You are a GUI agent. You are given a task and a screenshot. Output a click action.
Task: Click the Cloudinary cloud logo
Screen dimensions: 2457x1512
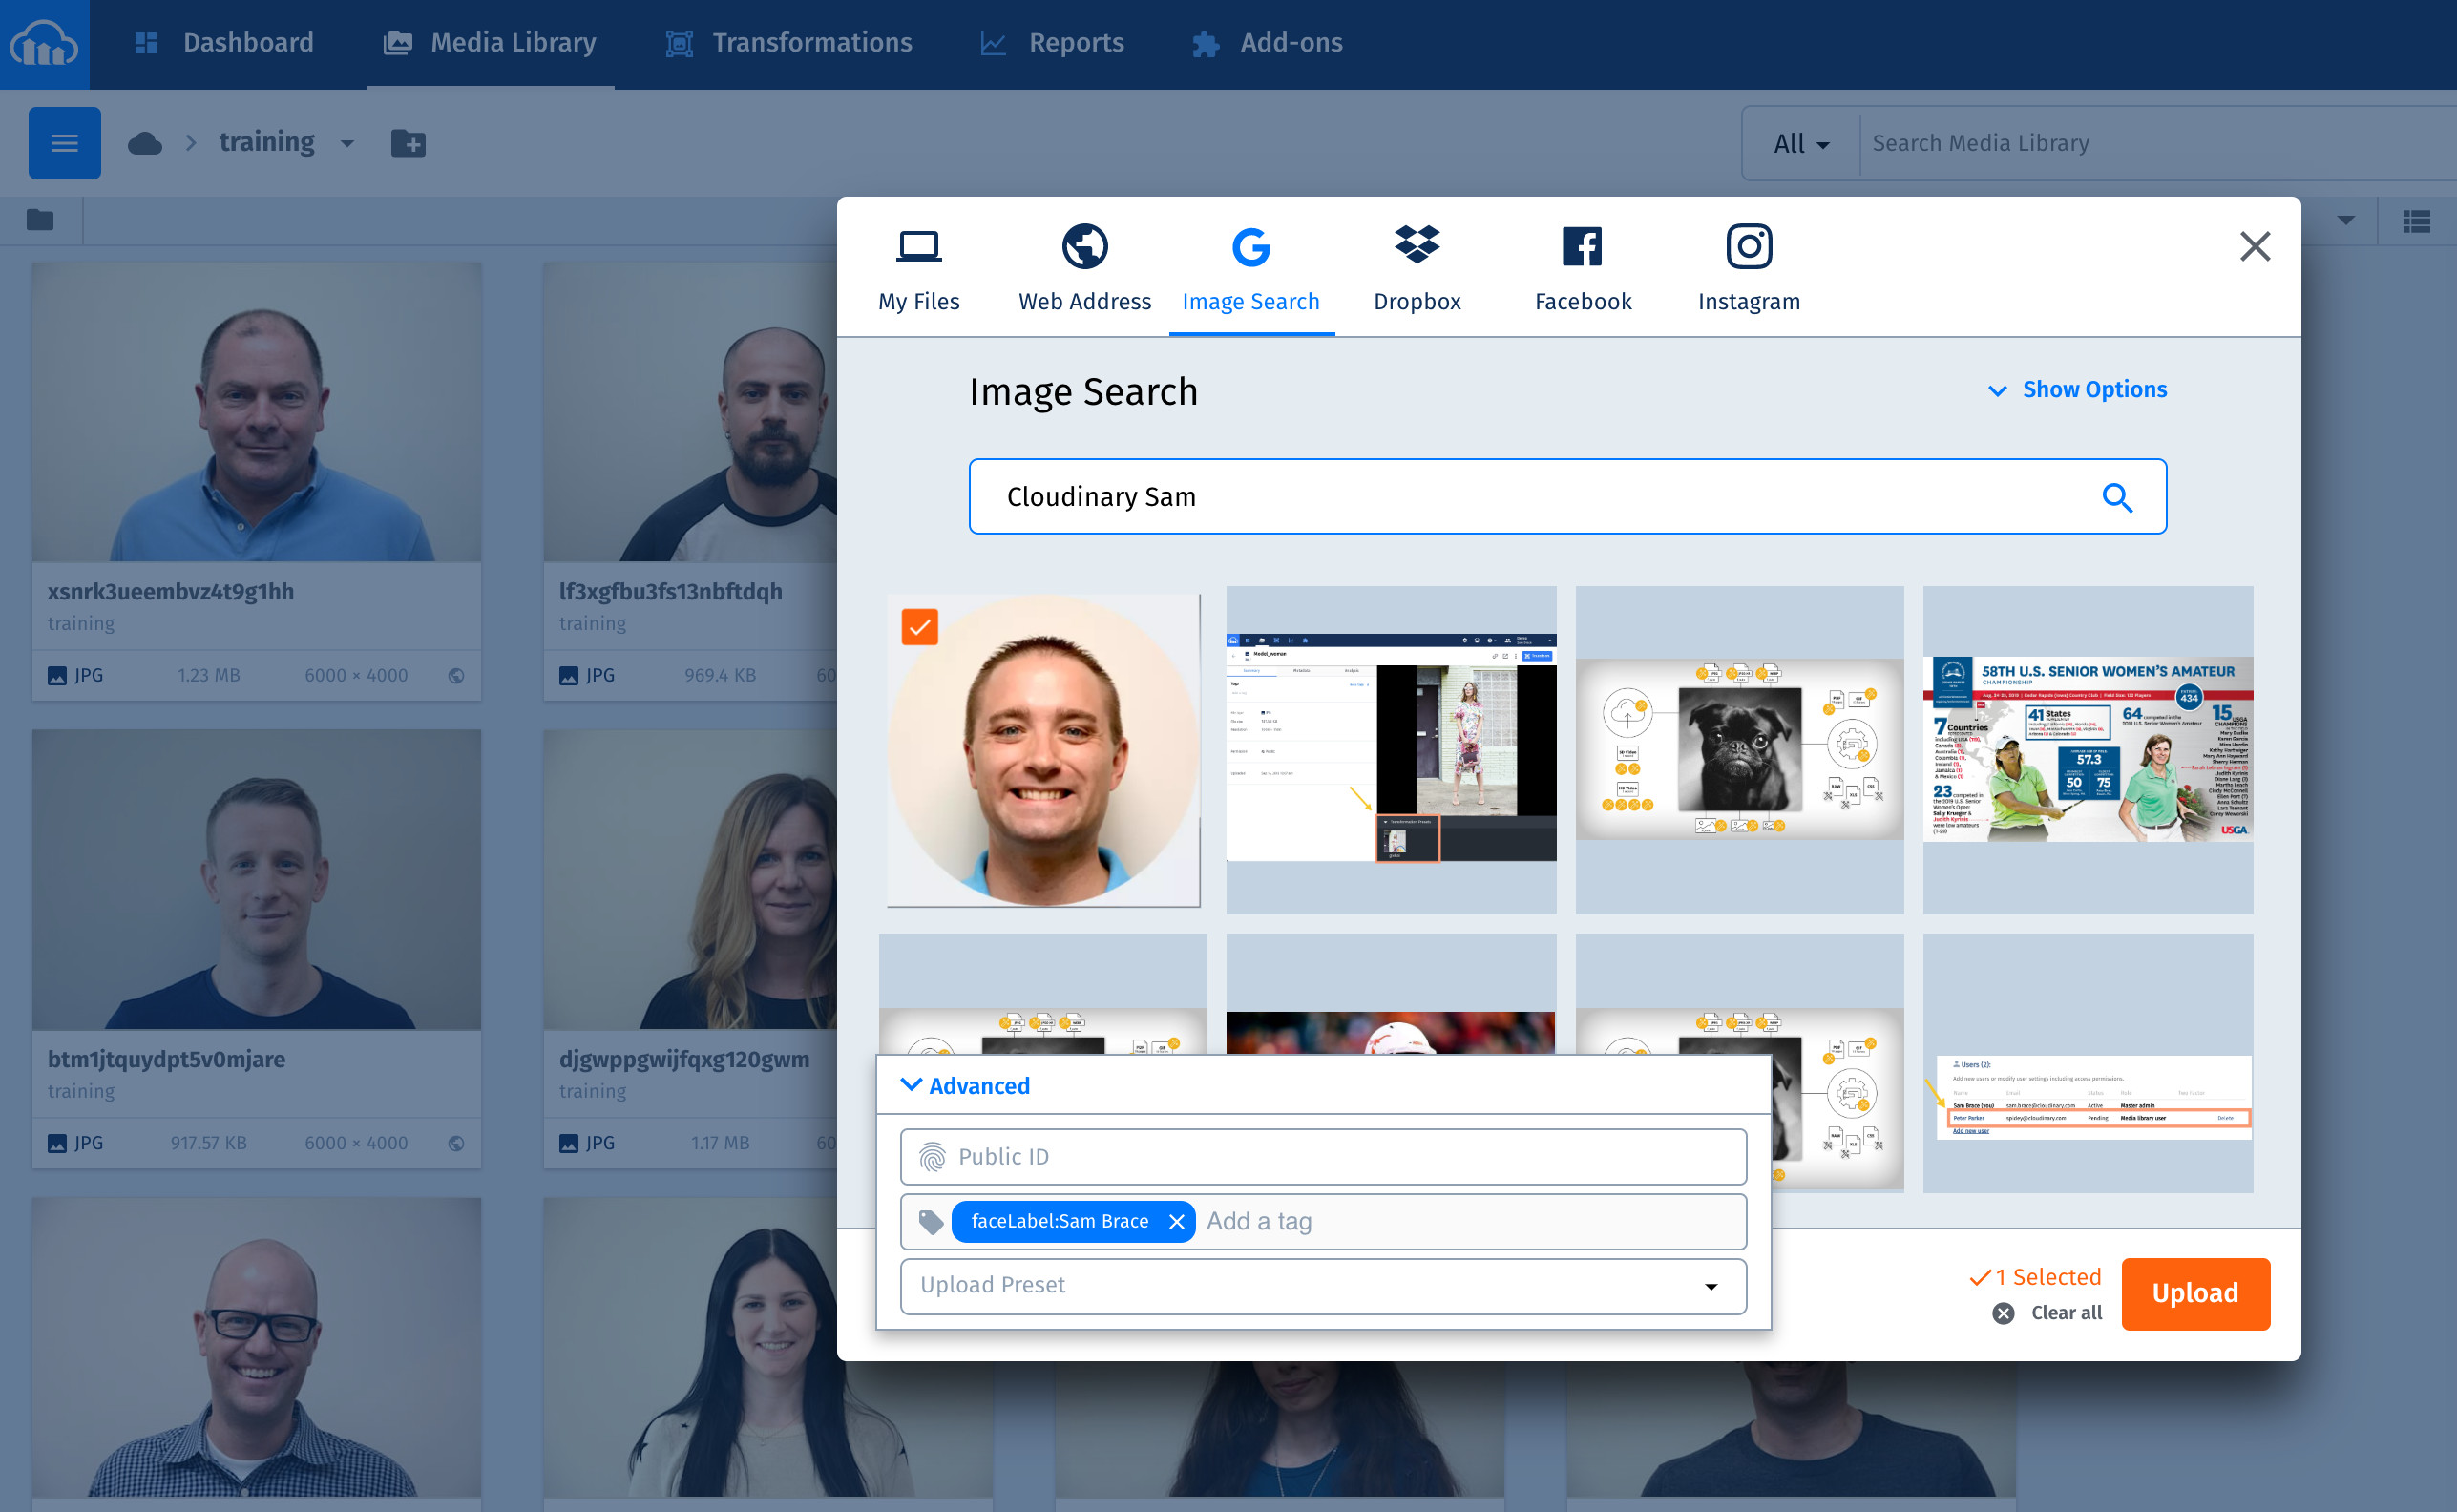pyautogui.click(x=44, y=44)
